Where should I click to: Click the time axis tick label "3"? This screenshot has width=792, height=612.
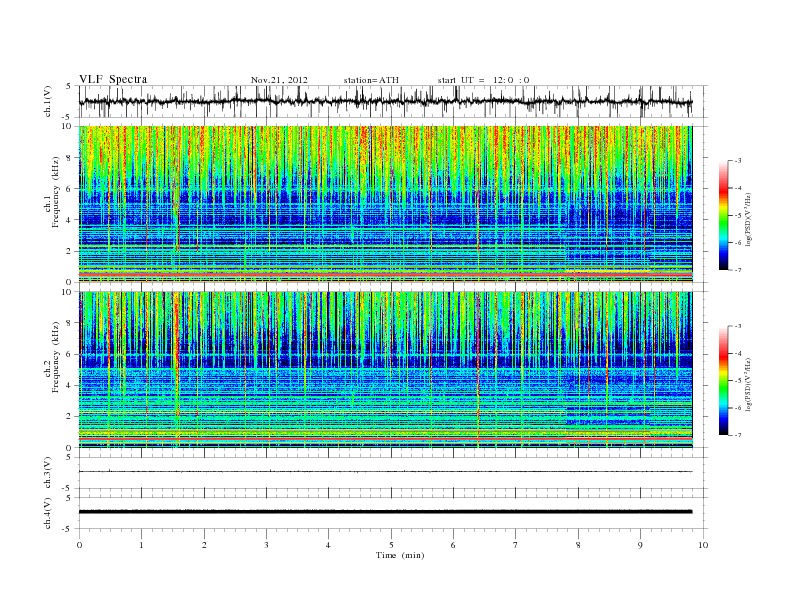266,545
